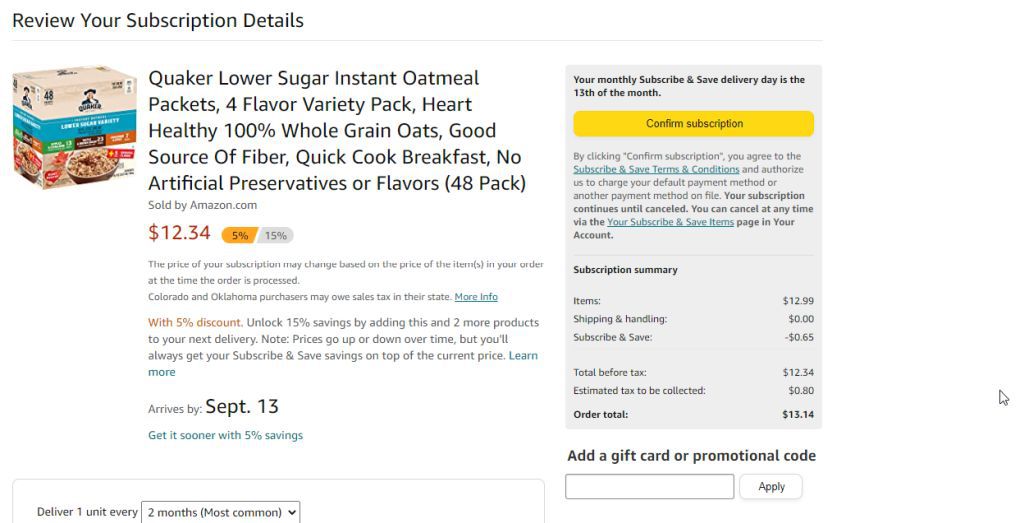Expand the delivery frequency dropdown

(x=221, y=513)
